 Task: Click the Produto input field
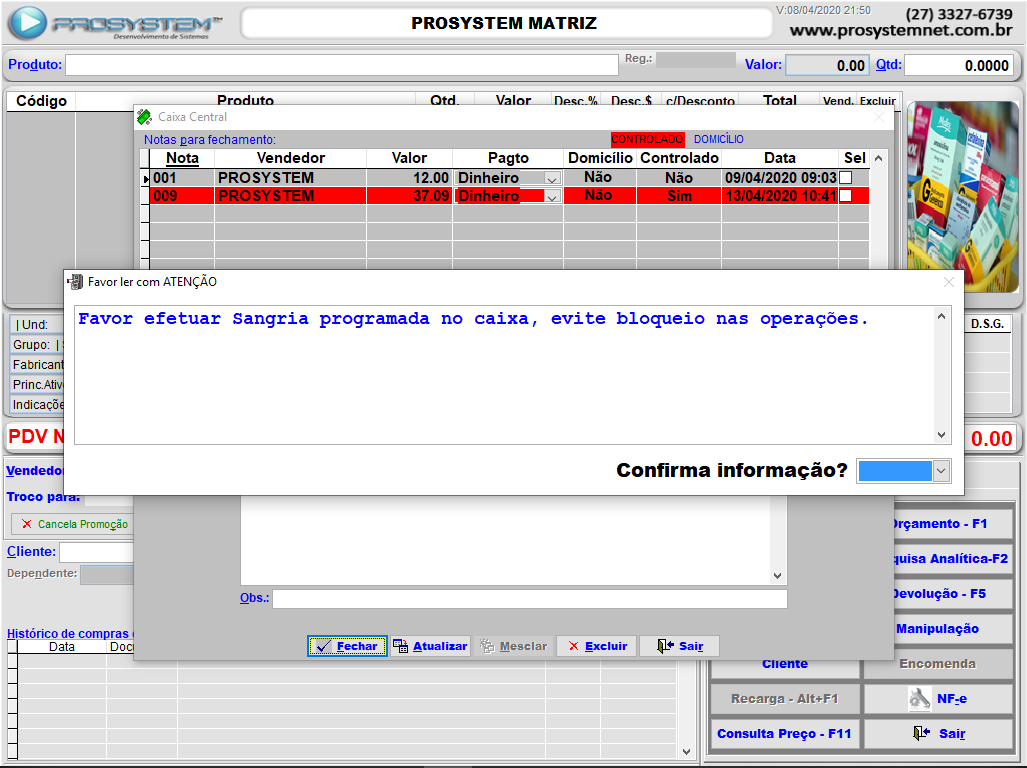tap(341, 65)
